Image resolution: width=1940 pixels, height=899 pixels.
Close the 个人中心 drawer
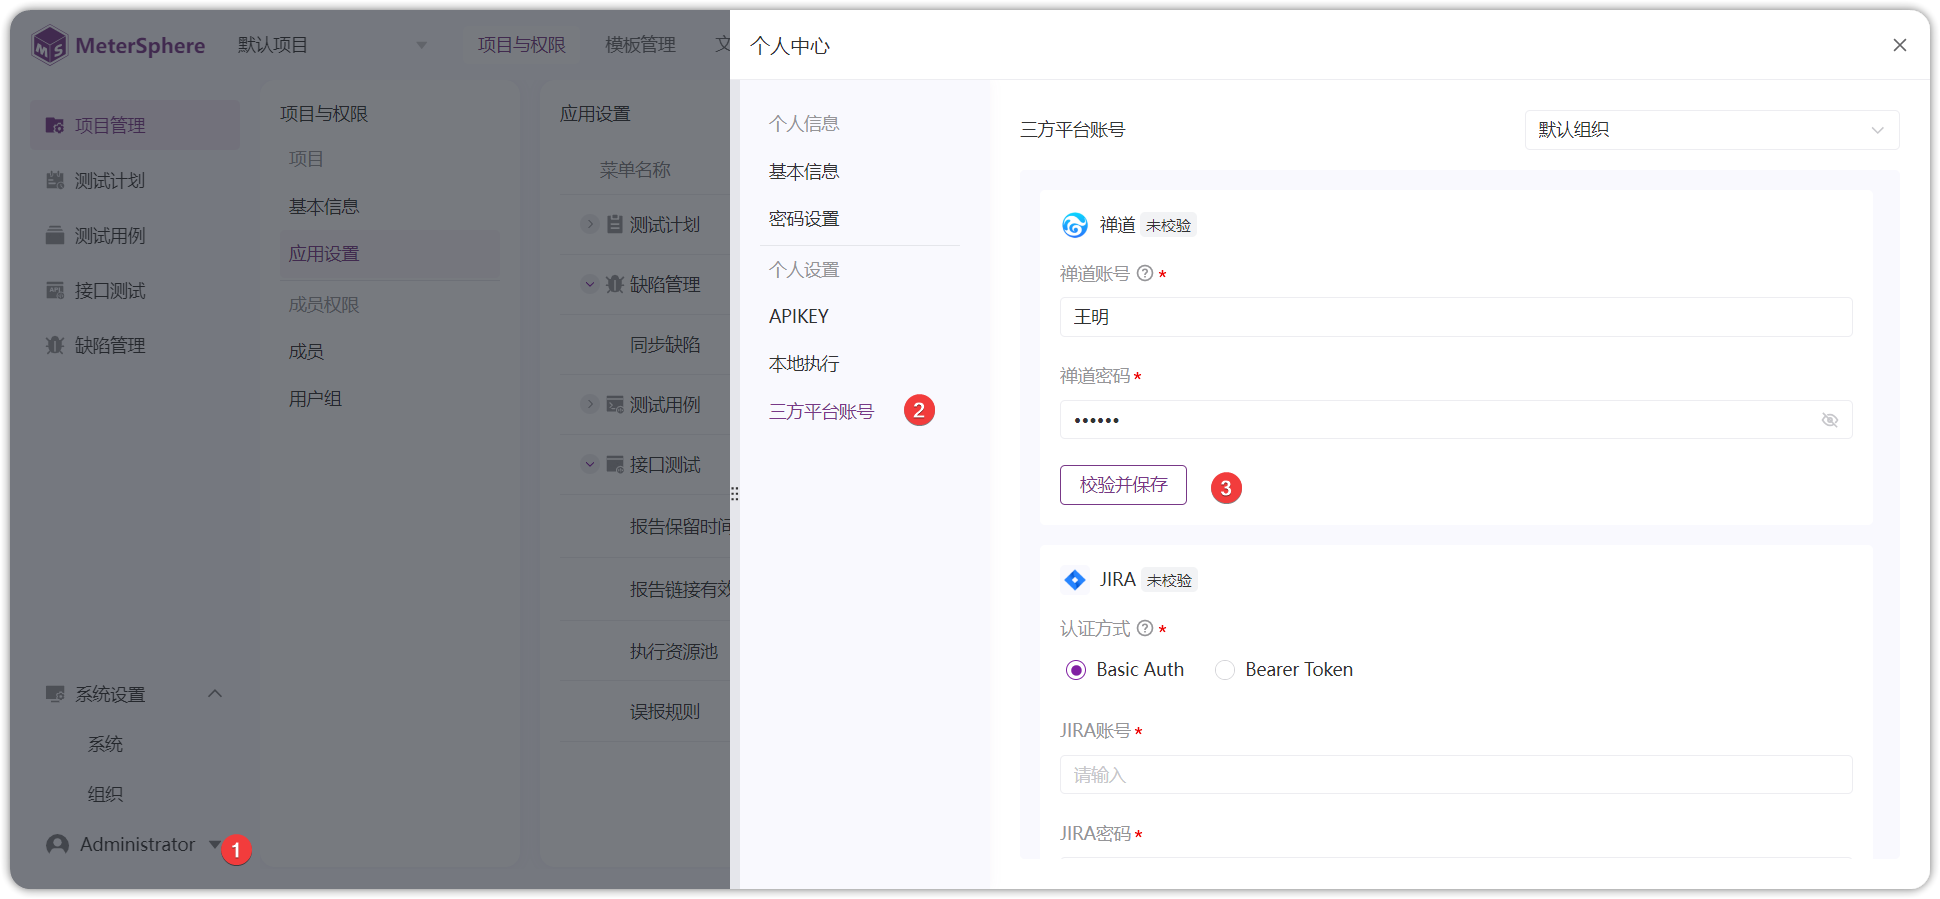tap(1900, 45)
